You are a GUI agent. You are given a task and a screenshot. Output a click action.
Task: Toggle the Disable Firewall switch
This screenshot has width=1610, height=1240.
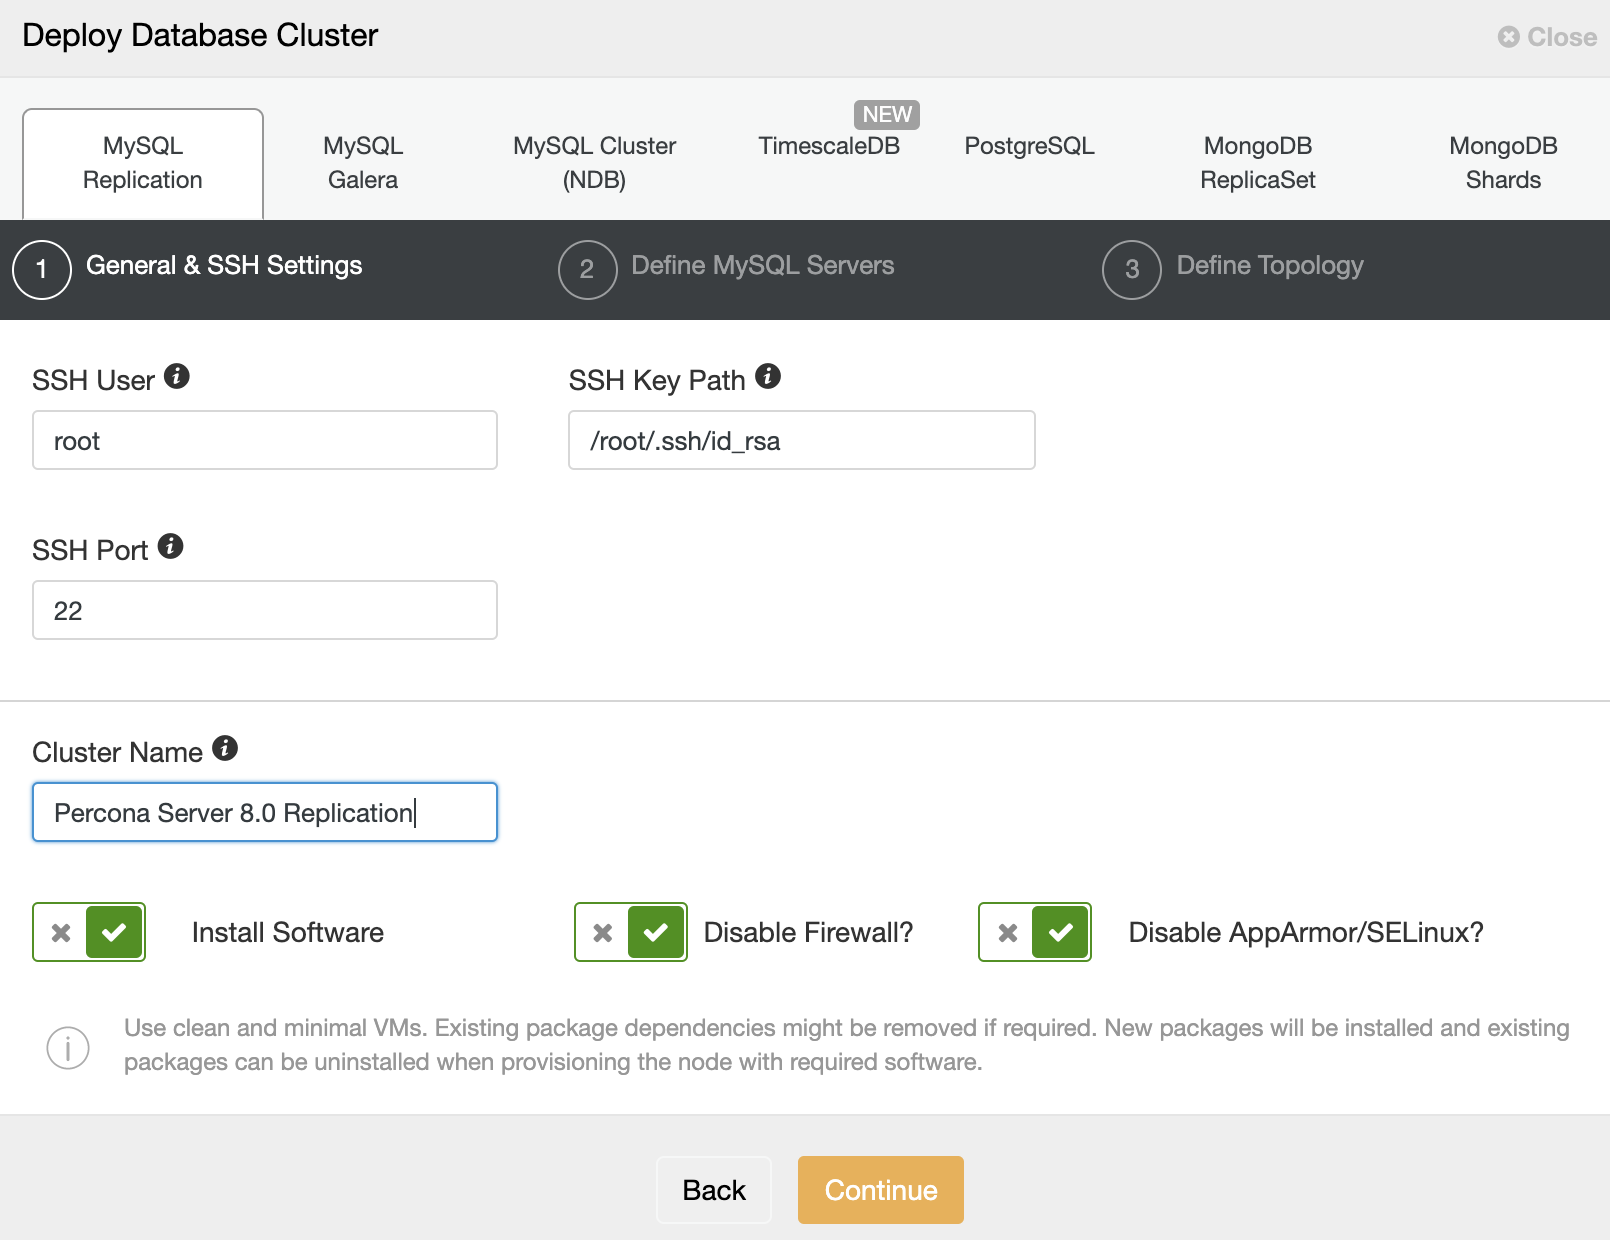[x=631, y=932]
